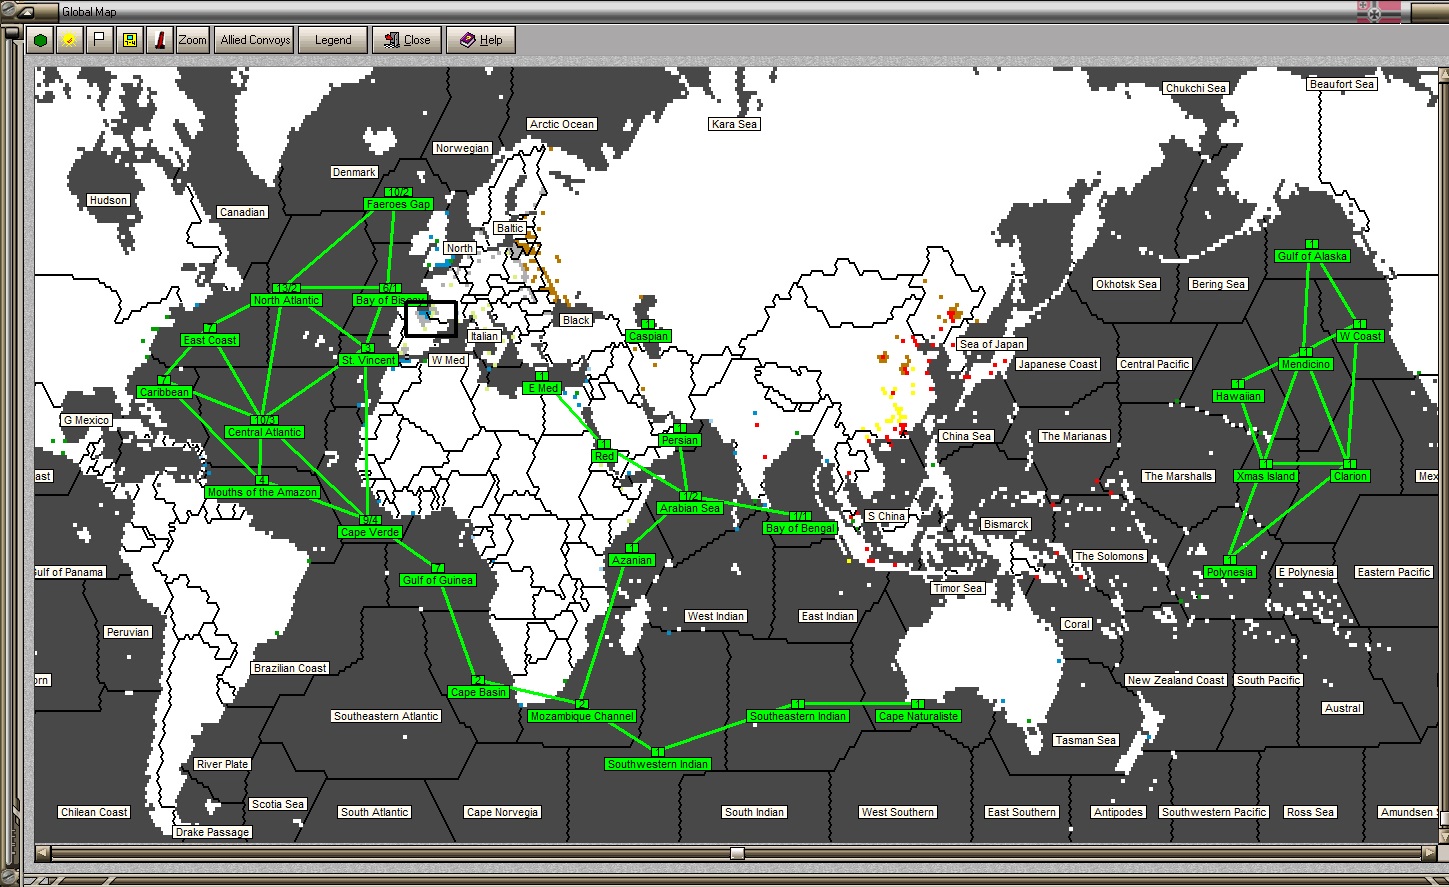Select the Polynesia convoy zone
Screen dimensions: 1449x887
(x=1229, y=572)
